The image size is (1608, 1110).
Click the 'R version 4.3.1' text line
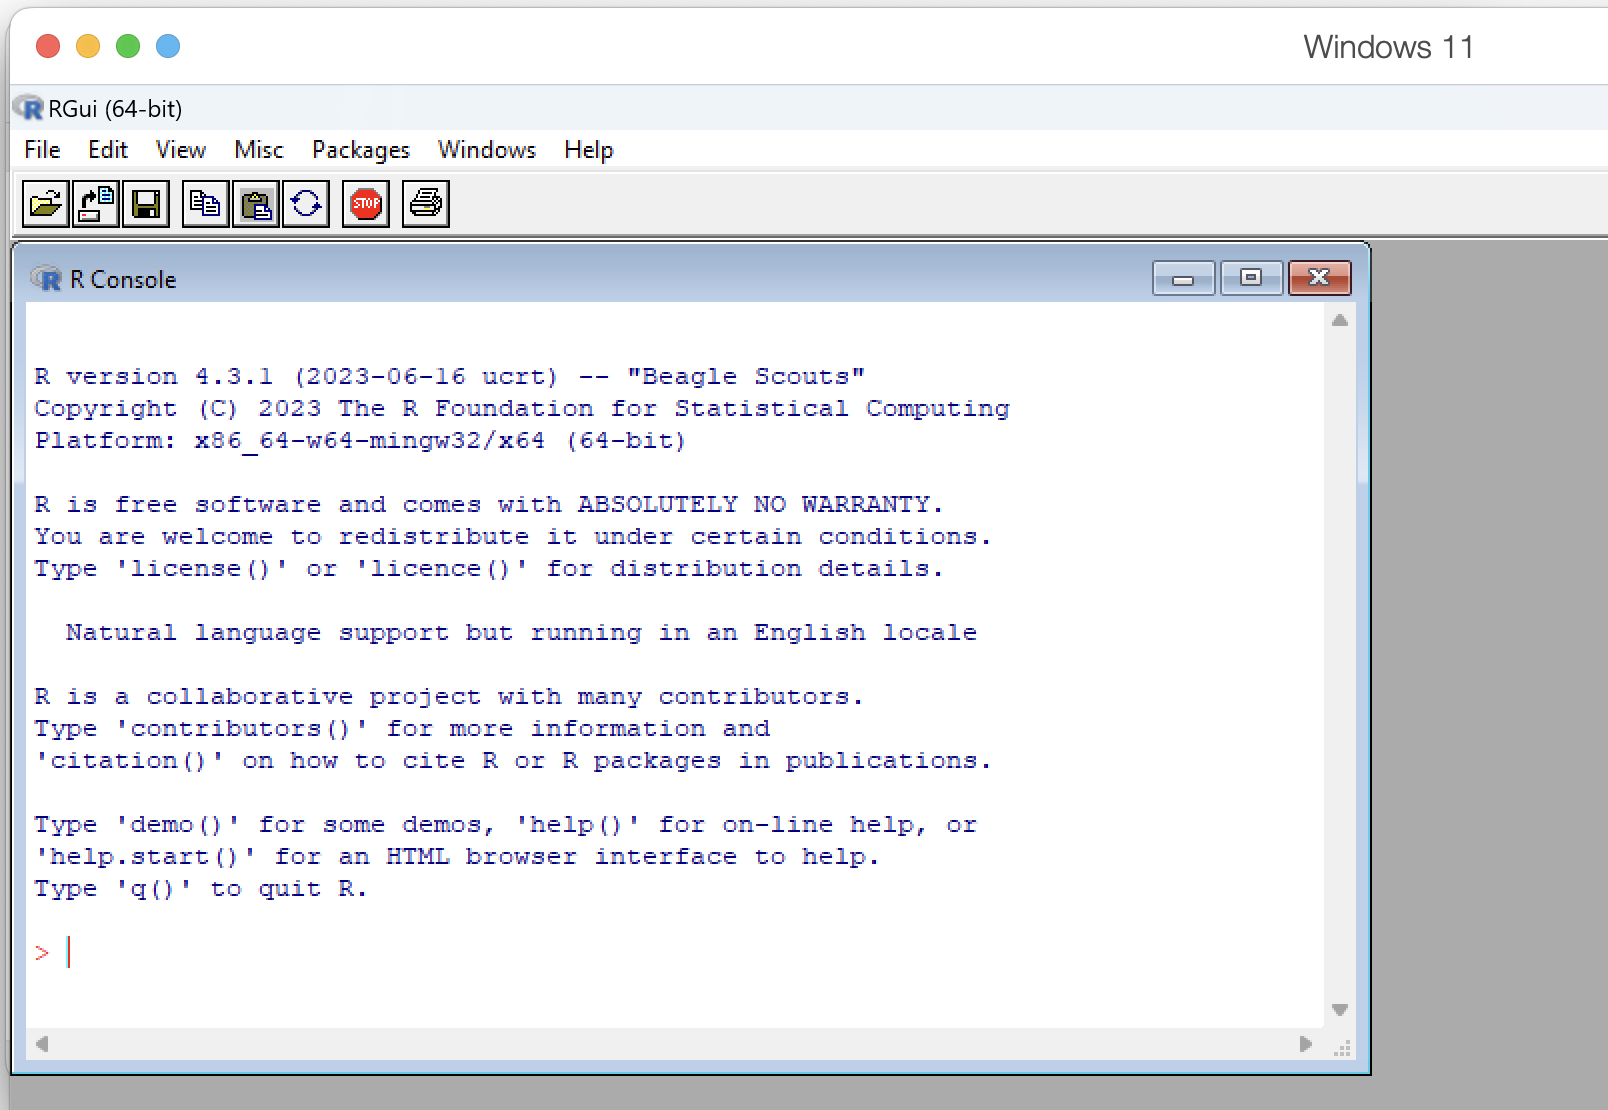tap(449, 376)
